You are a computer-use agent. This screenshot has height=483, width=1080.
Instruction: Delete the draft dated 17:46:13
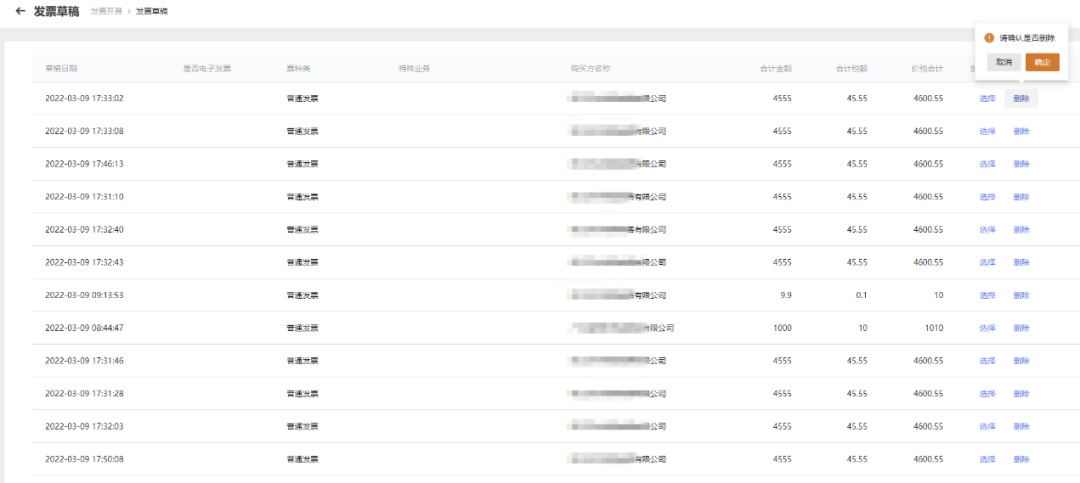point(1021,164)
